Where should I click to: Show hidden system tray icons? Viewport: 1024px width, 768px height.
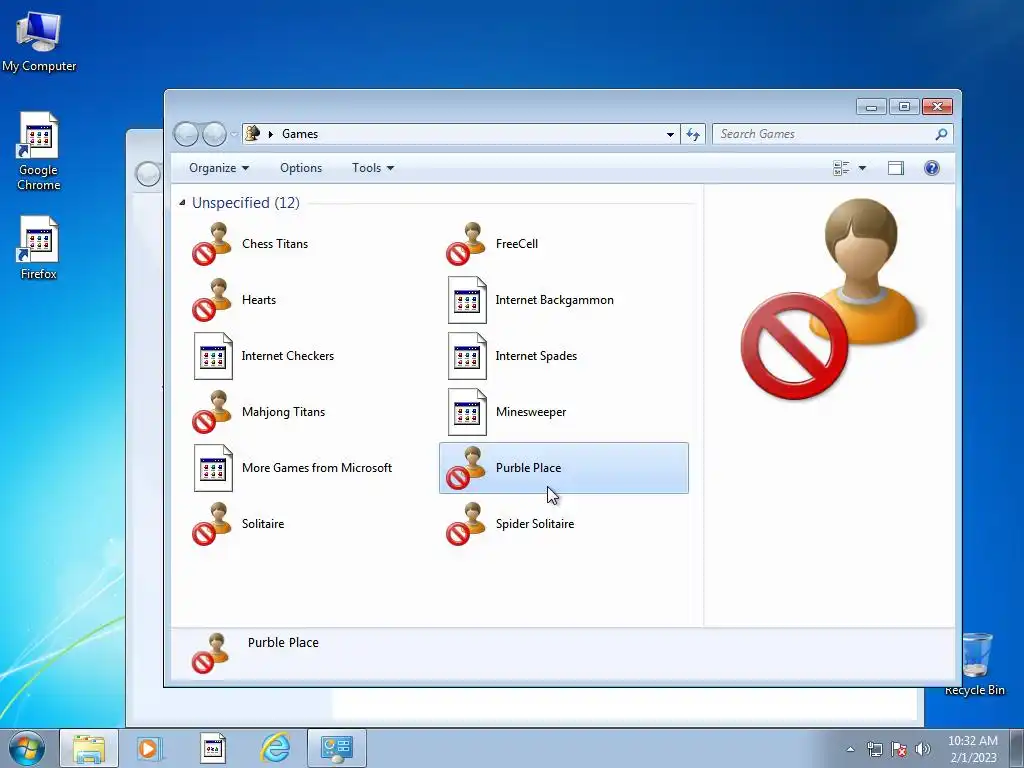[x=850, y=750]
